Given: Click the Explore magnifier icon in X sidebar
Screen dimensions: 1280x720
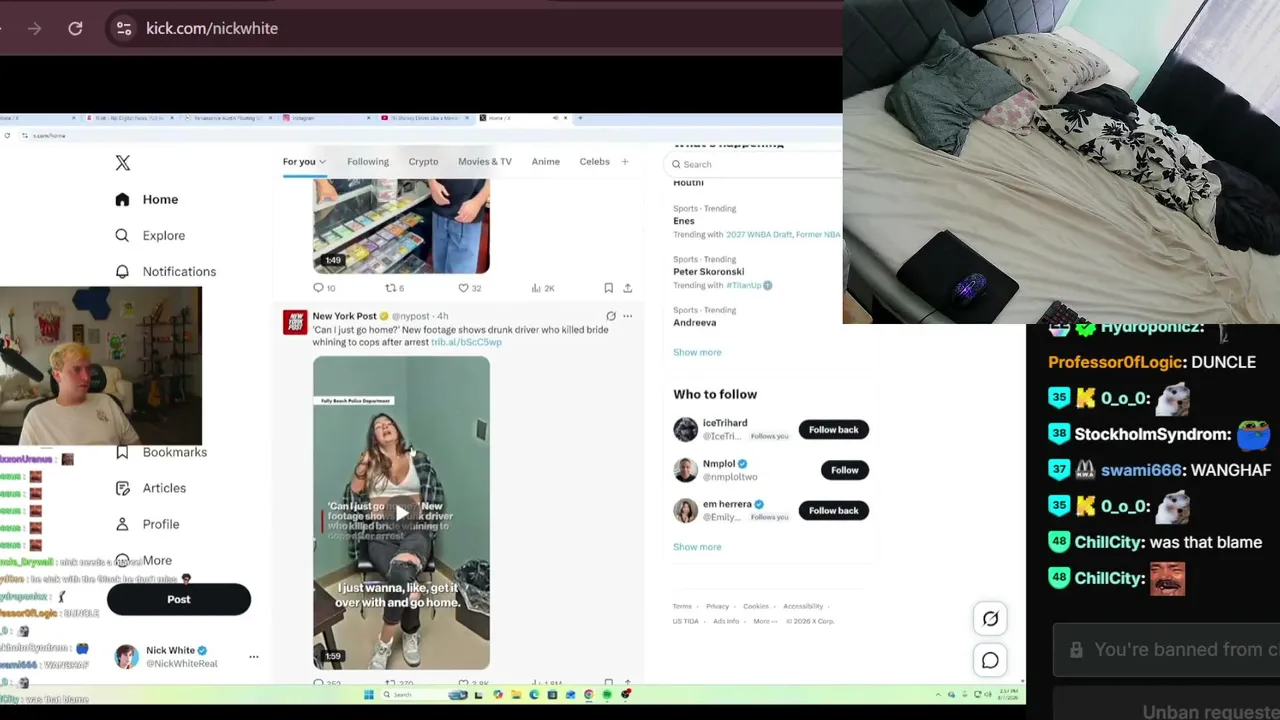Looking at the screenshot, I should point(122,235).
